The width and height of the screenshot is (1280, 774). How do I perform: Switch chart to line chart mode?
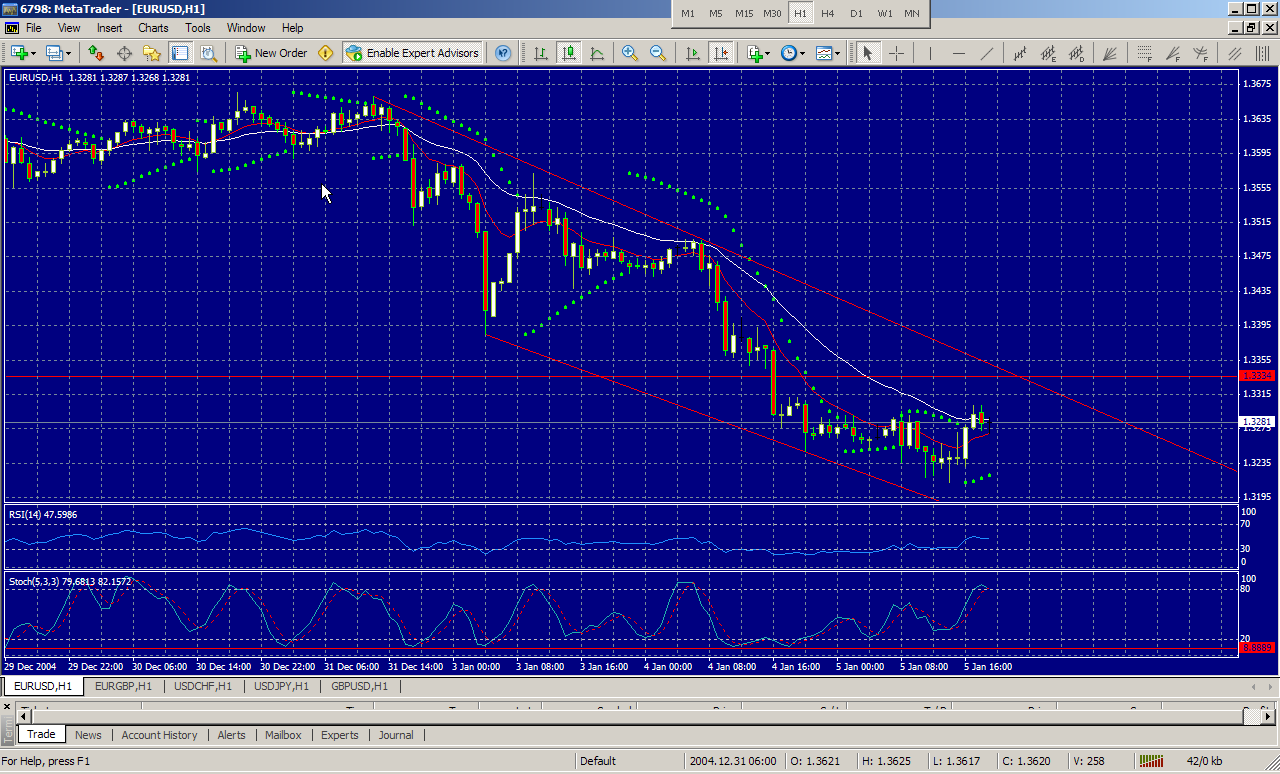(x=597, y=53)
